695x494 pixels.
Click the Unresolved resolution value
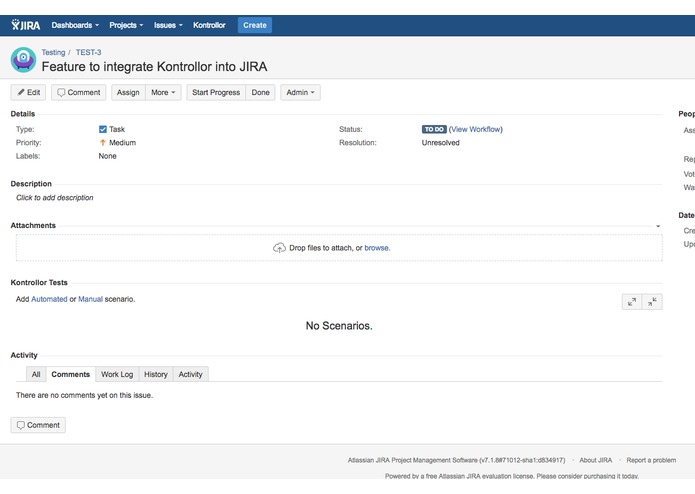[441, 143]
